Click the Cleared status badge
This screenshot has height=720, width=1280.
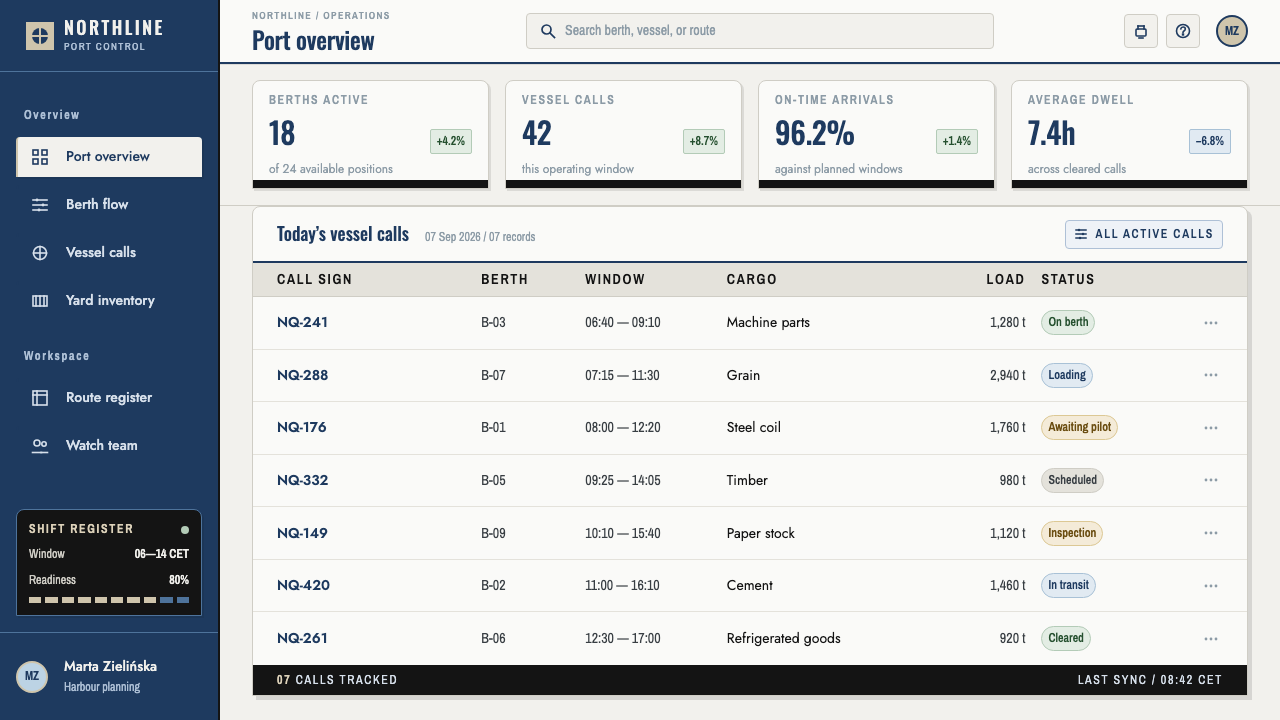[1066, 638]
